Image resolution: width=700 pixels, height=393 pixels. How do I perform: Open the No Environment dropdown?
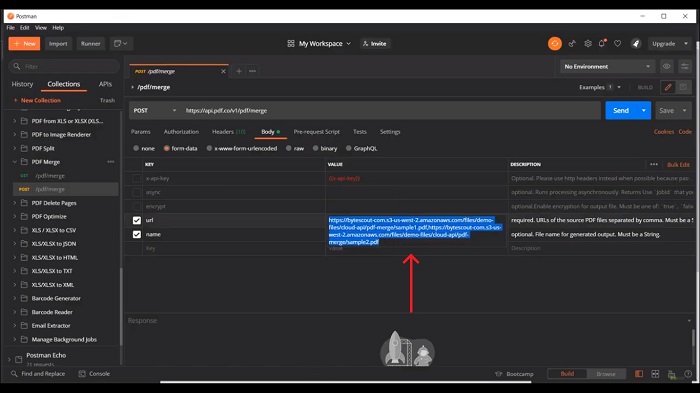pyautogui.click(x=607, y=67)
